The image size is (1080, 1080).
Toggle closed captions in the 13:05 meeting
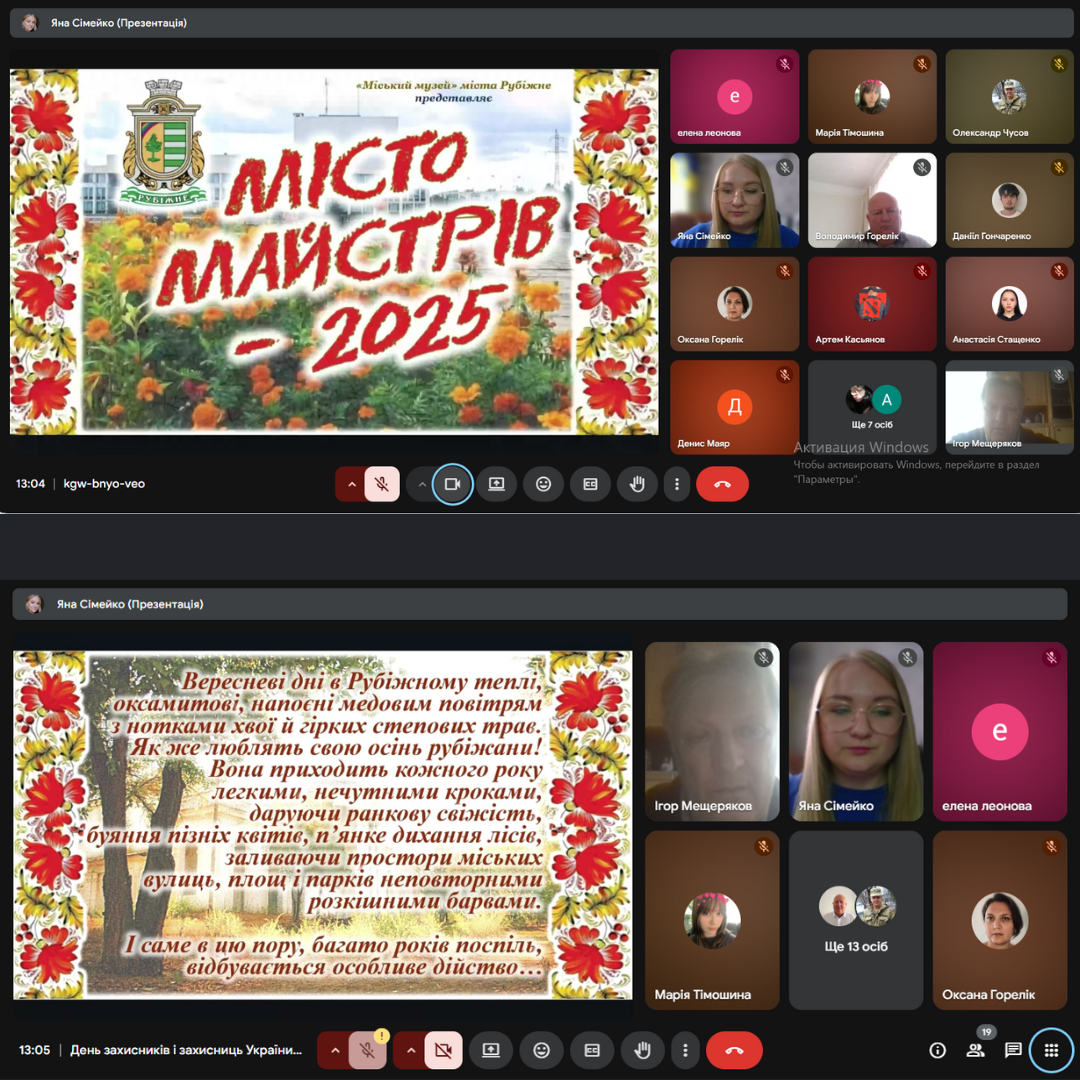(592, 1050)
